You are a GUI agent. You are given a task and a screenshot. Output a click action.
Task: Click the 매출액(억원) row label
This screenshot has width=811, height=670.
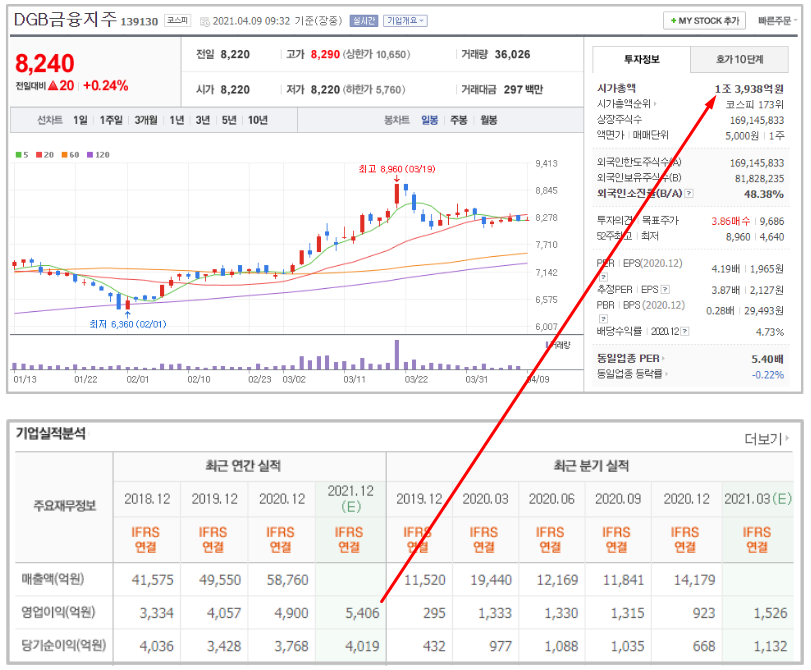tap(53, 579)
